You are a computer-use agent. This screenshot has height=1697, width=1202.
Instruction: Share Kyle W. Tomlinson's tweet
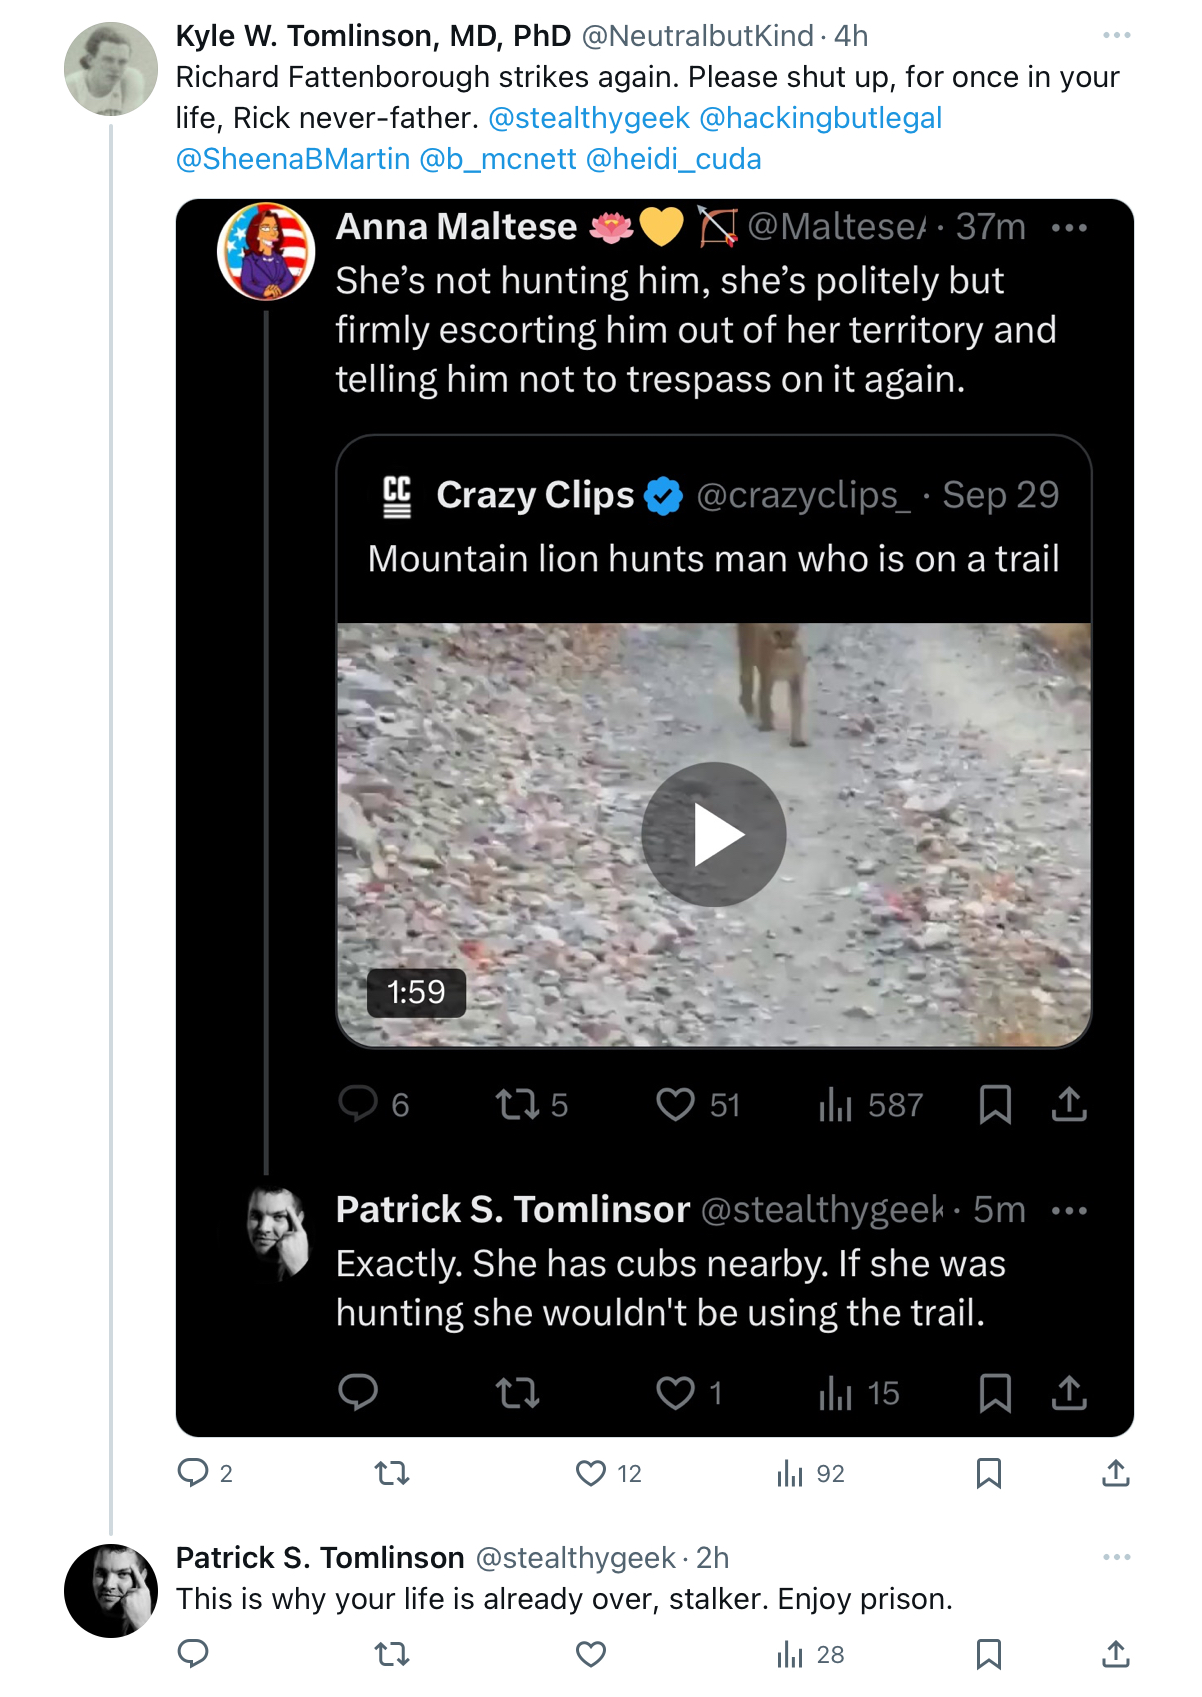(x=1115, y=1472)
